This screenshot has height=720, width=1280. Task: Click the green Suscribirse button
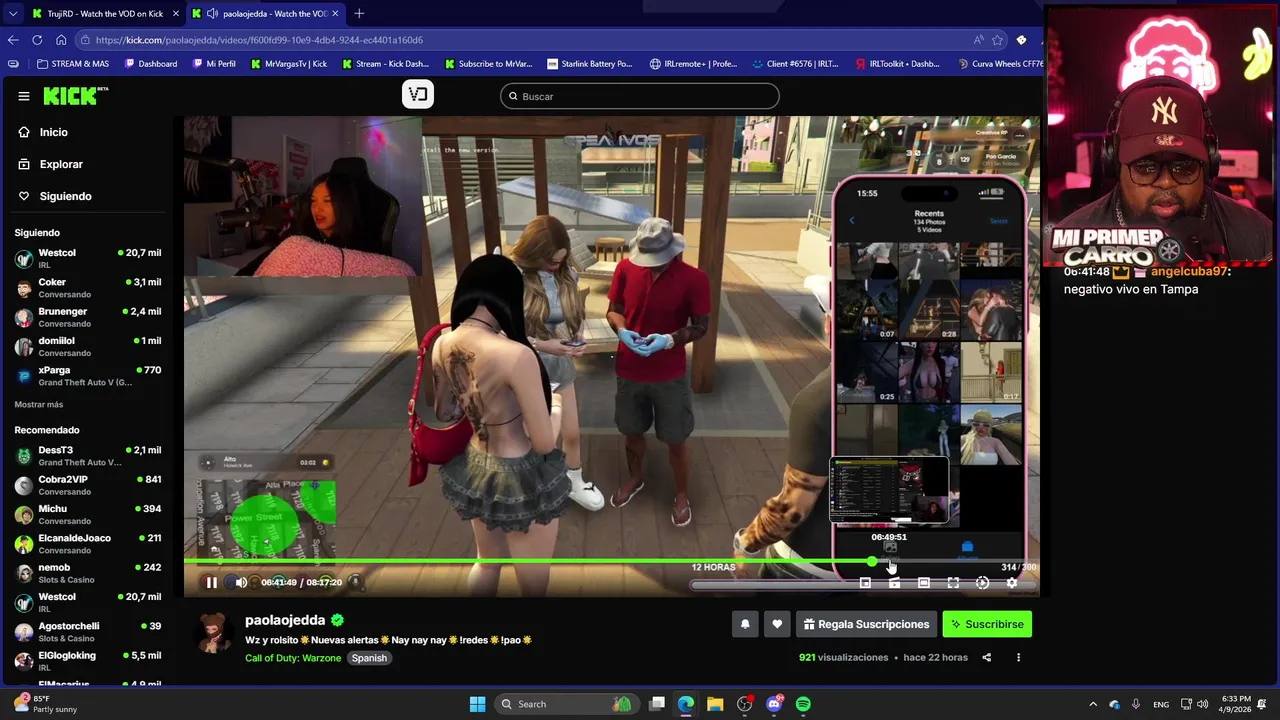pos(987,624)
